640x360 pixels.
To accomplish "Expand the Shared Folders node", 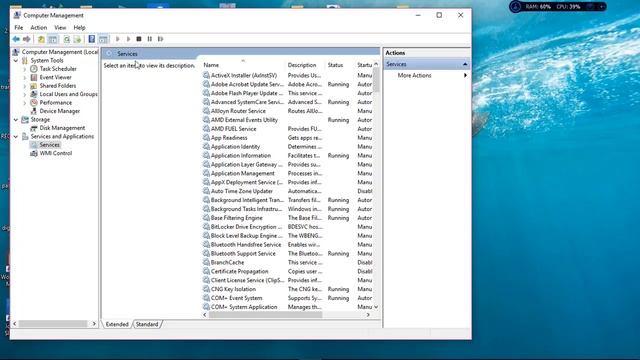I will click(24, 86).
